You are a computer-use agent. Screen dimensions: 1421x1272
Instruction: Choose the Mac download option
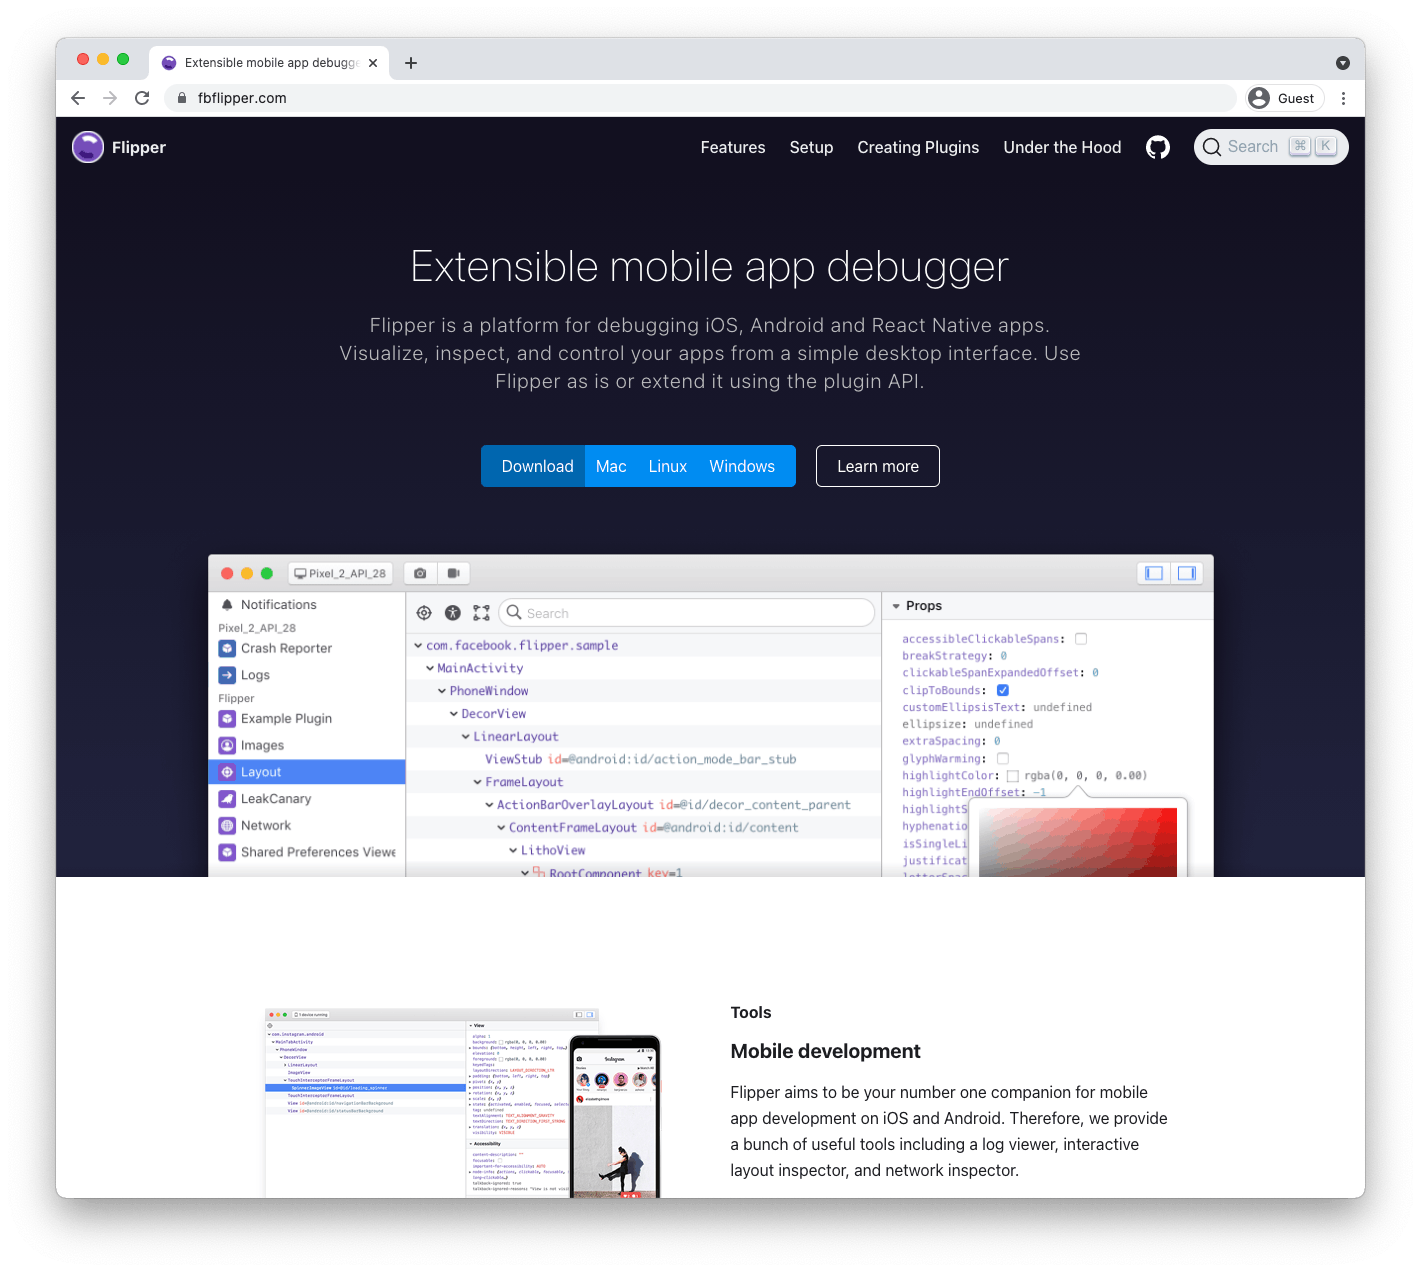611,466
